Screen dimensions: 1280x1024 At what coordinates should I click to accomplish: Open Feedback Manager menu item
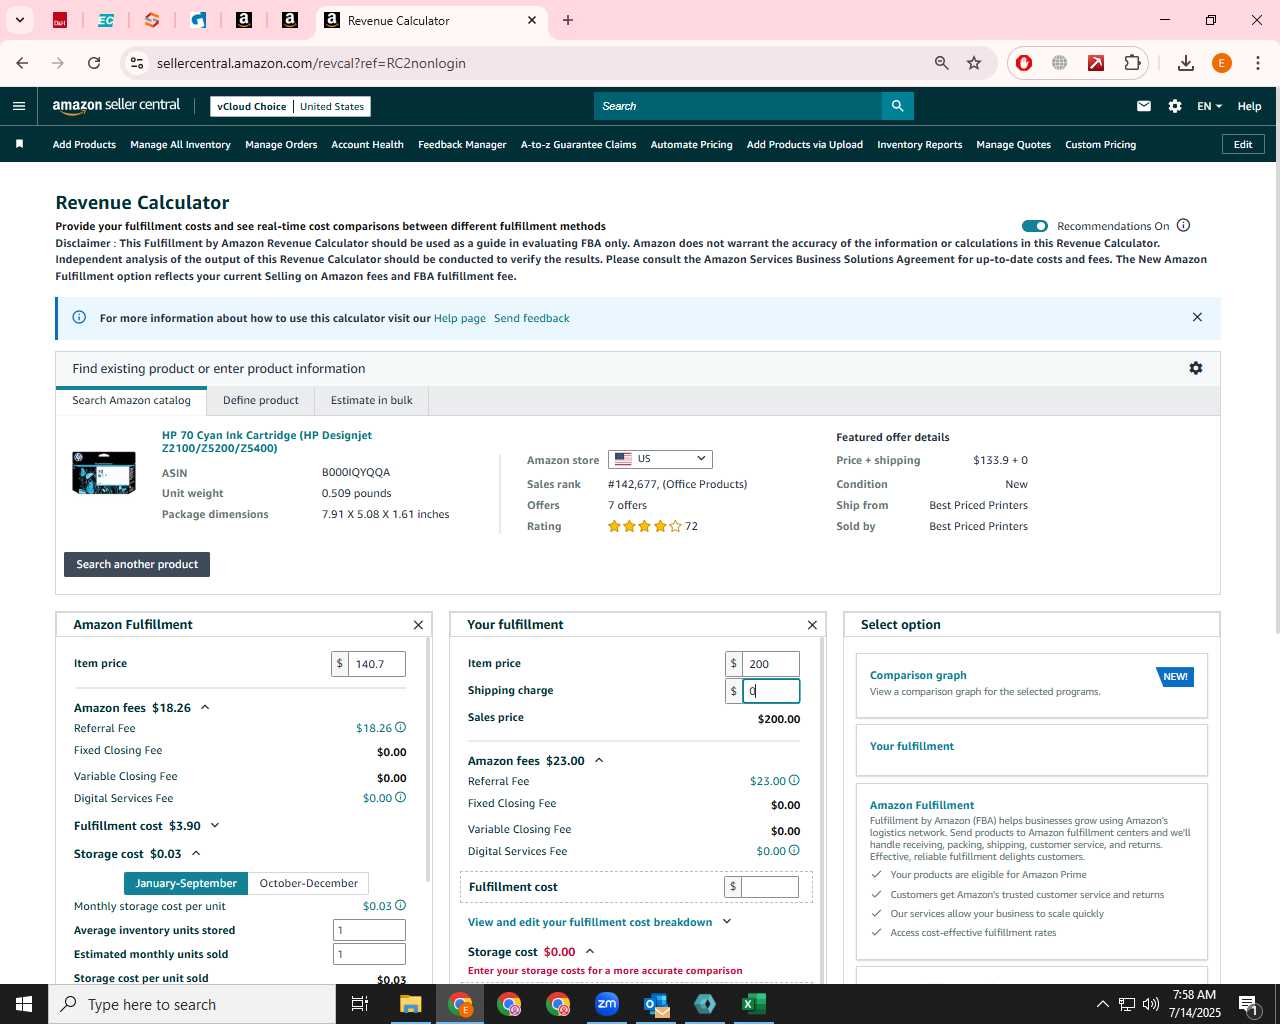point(462,144)
